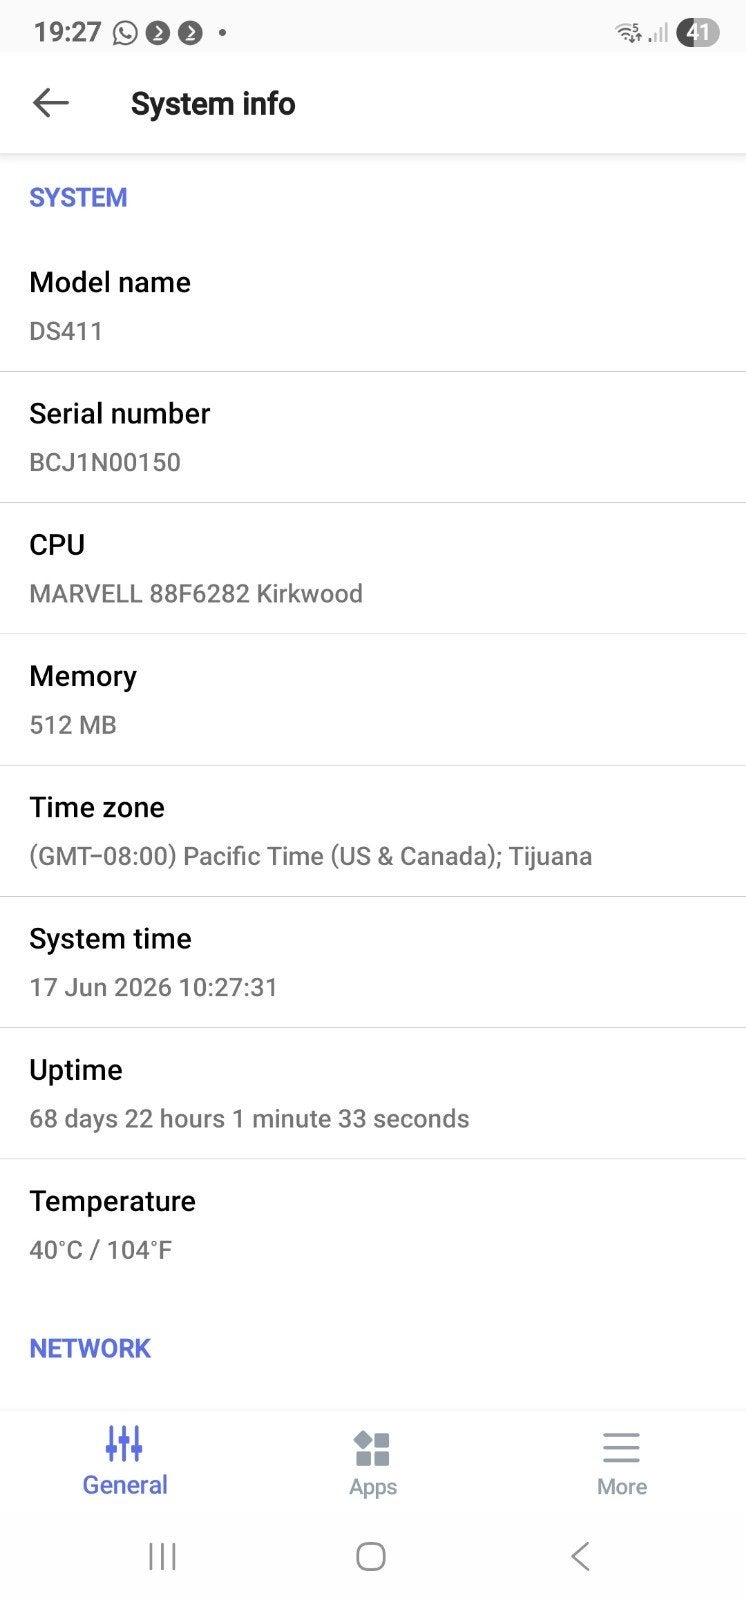This screenshot has width=746, height=1600.
Task: Tap the Android home button
Action: point(371,1556)
